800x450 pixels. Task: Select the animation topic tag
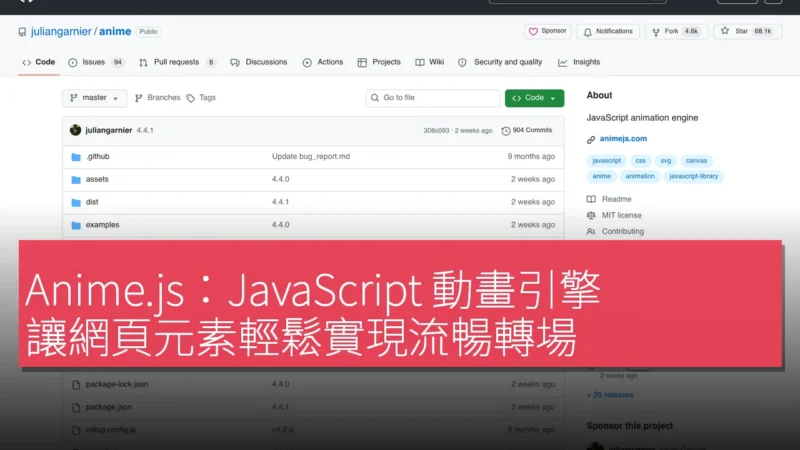pos(640,177)
